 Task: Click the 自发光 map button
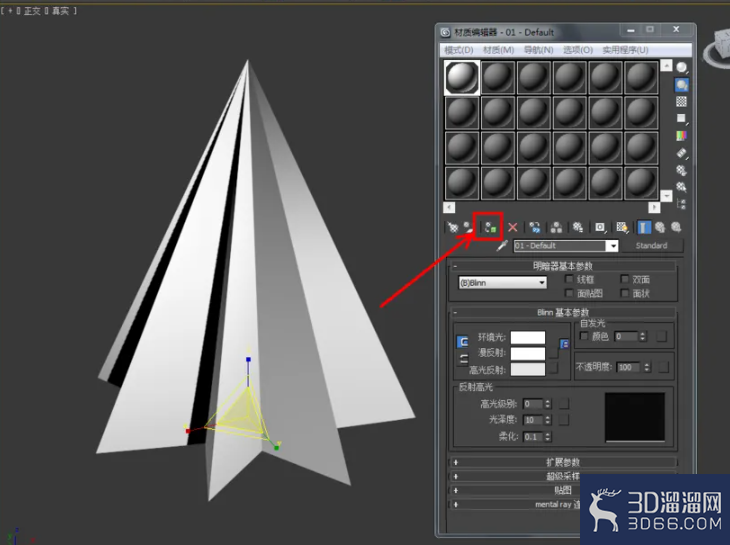(x=661, y=336)
